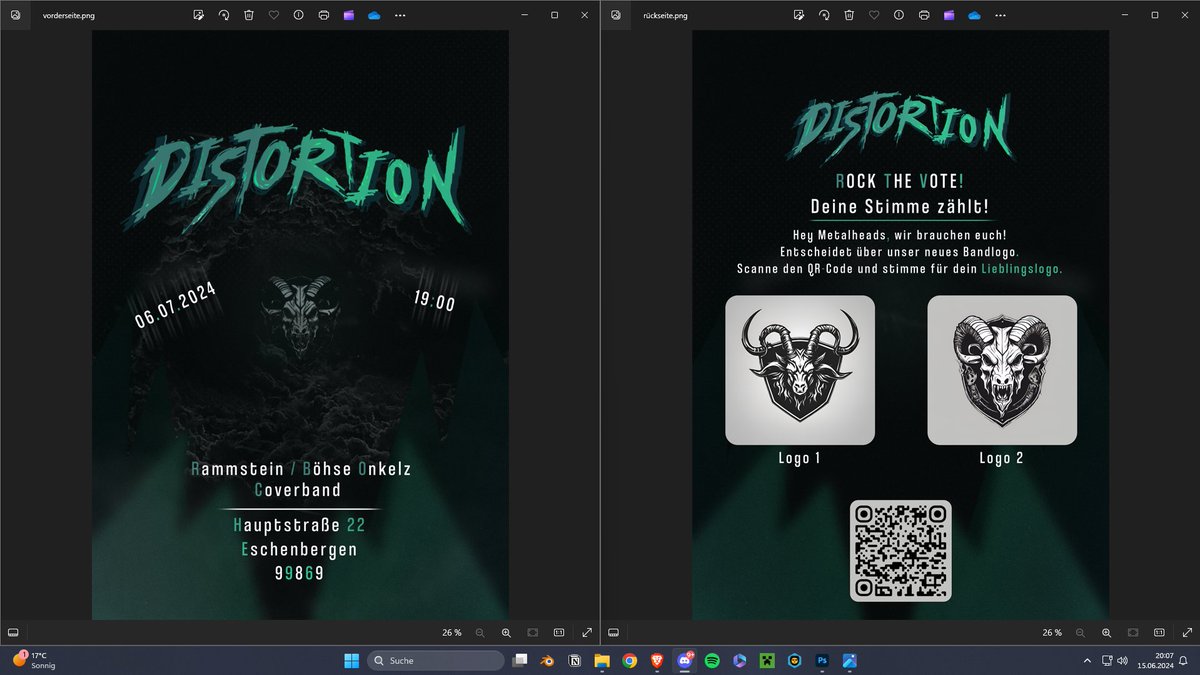Click the rückseite.png file name title
1200x675 pixels.
[665, 16]
